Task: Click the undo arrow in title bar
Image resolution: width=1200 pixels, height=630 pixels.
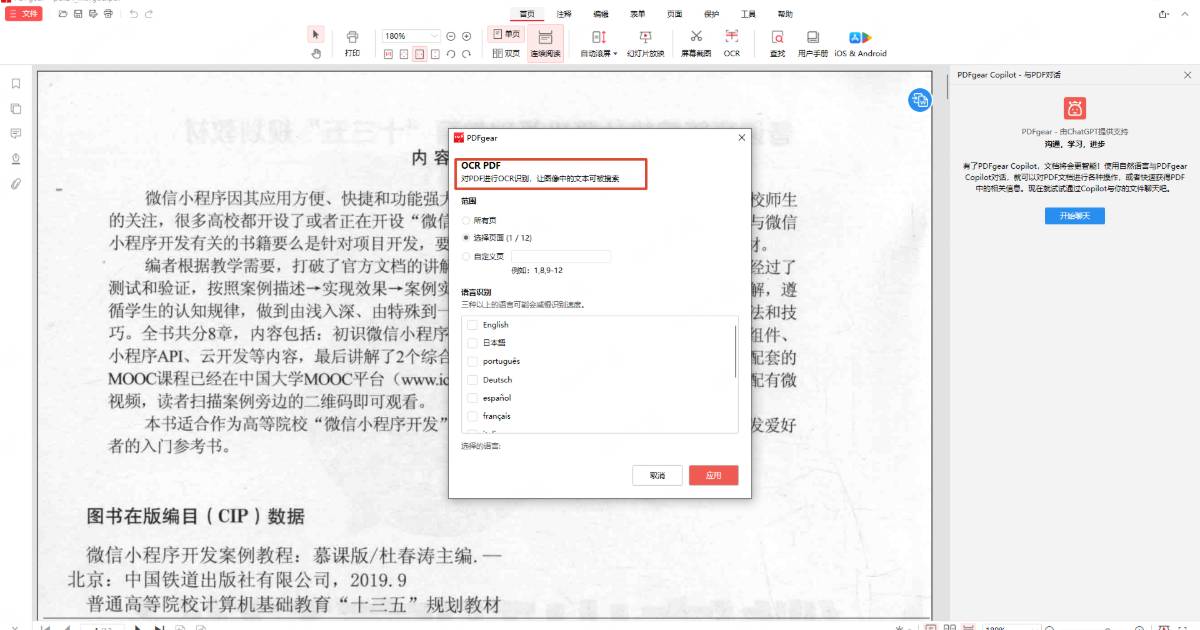Action: point(134,14)
